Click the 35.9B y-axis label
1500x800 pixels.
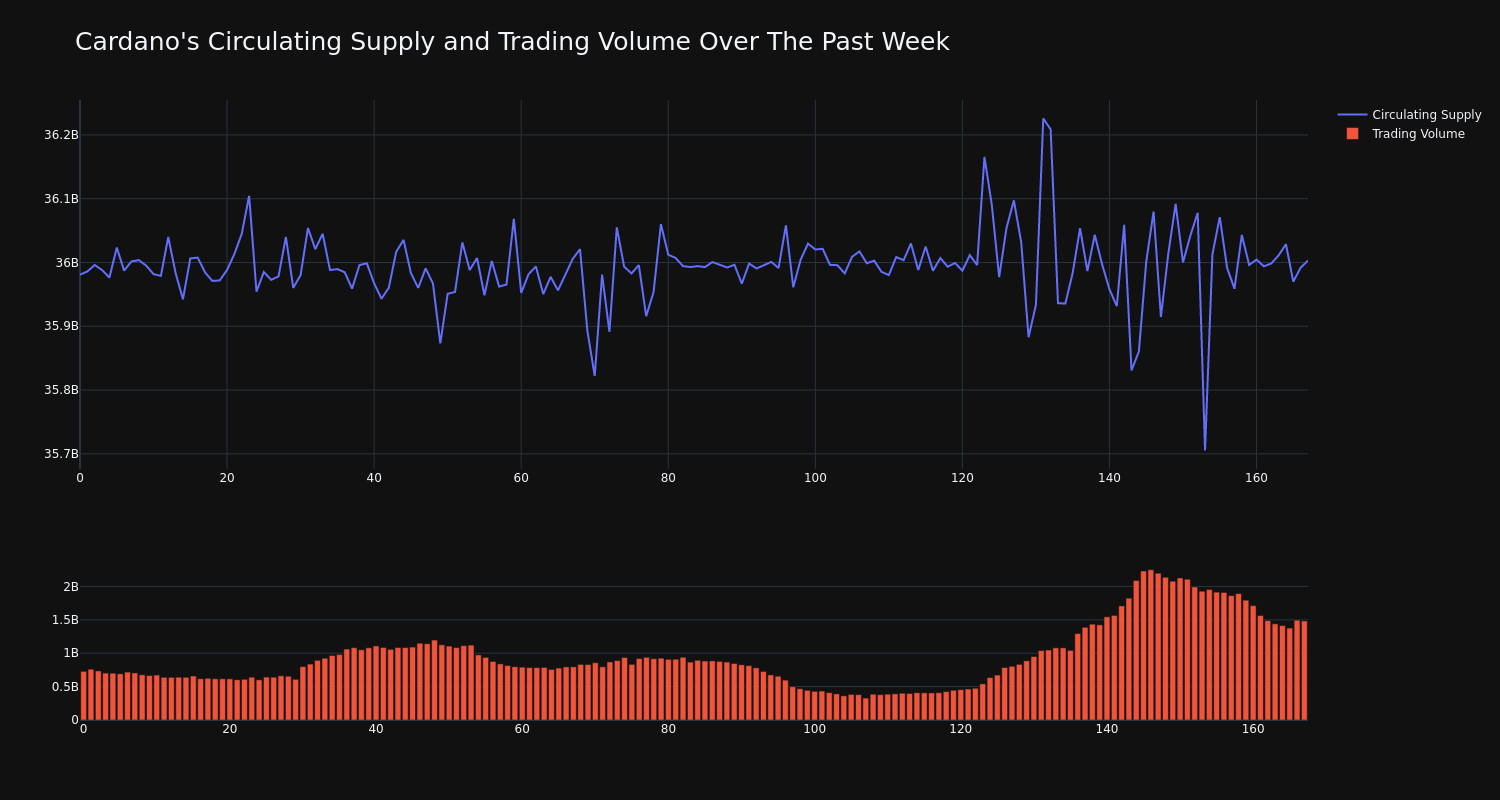click(x=60, y=326)
